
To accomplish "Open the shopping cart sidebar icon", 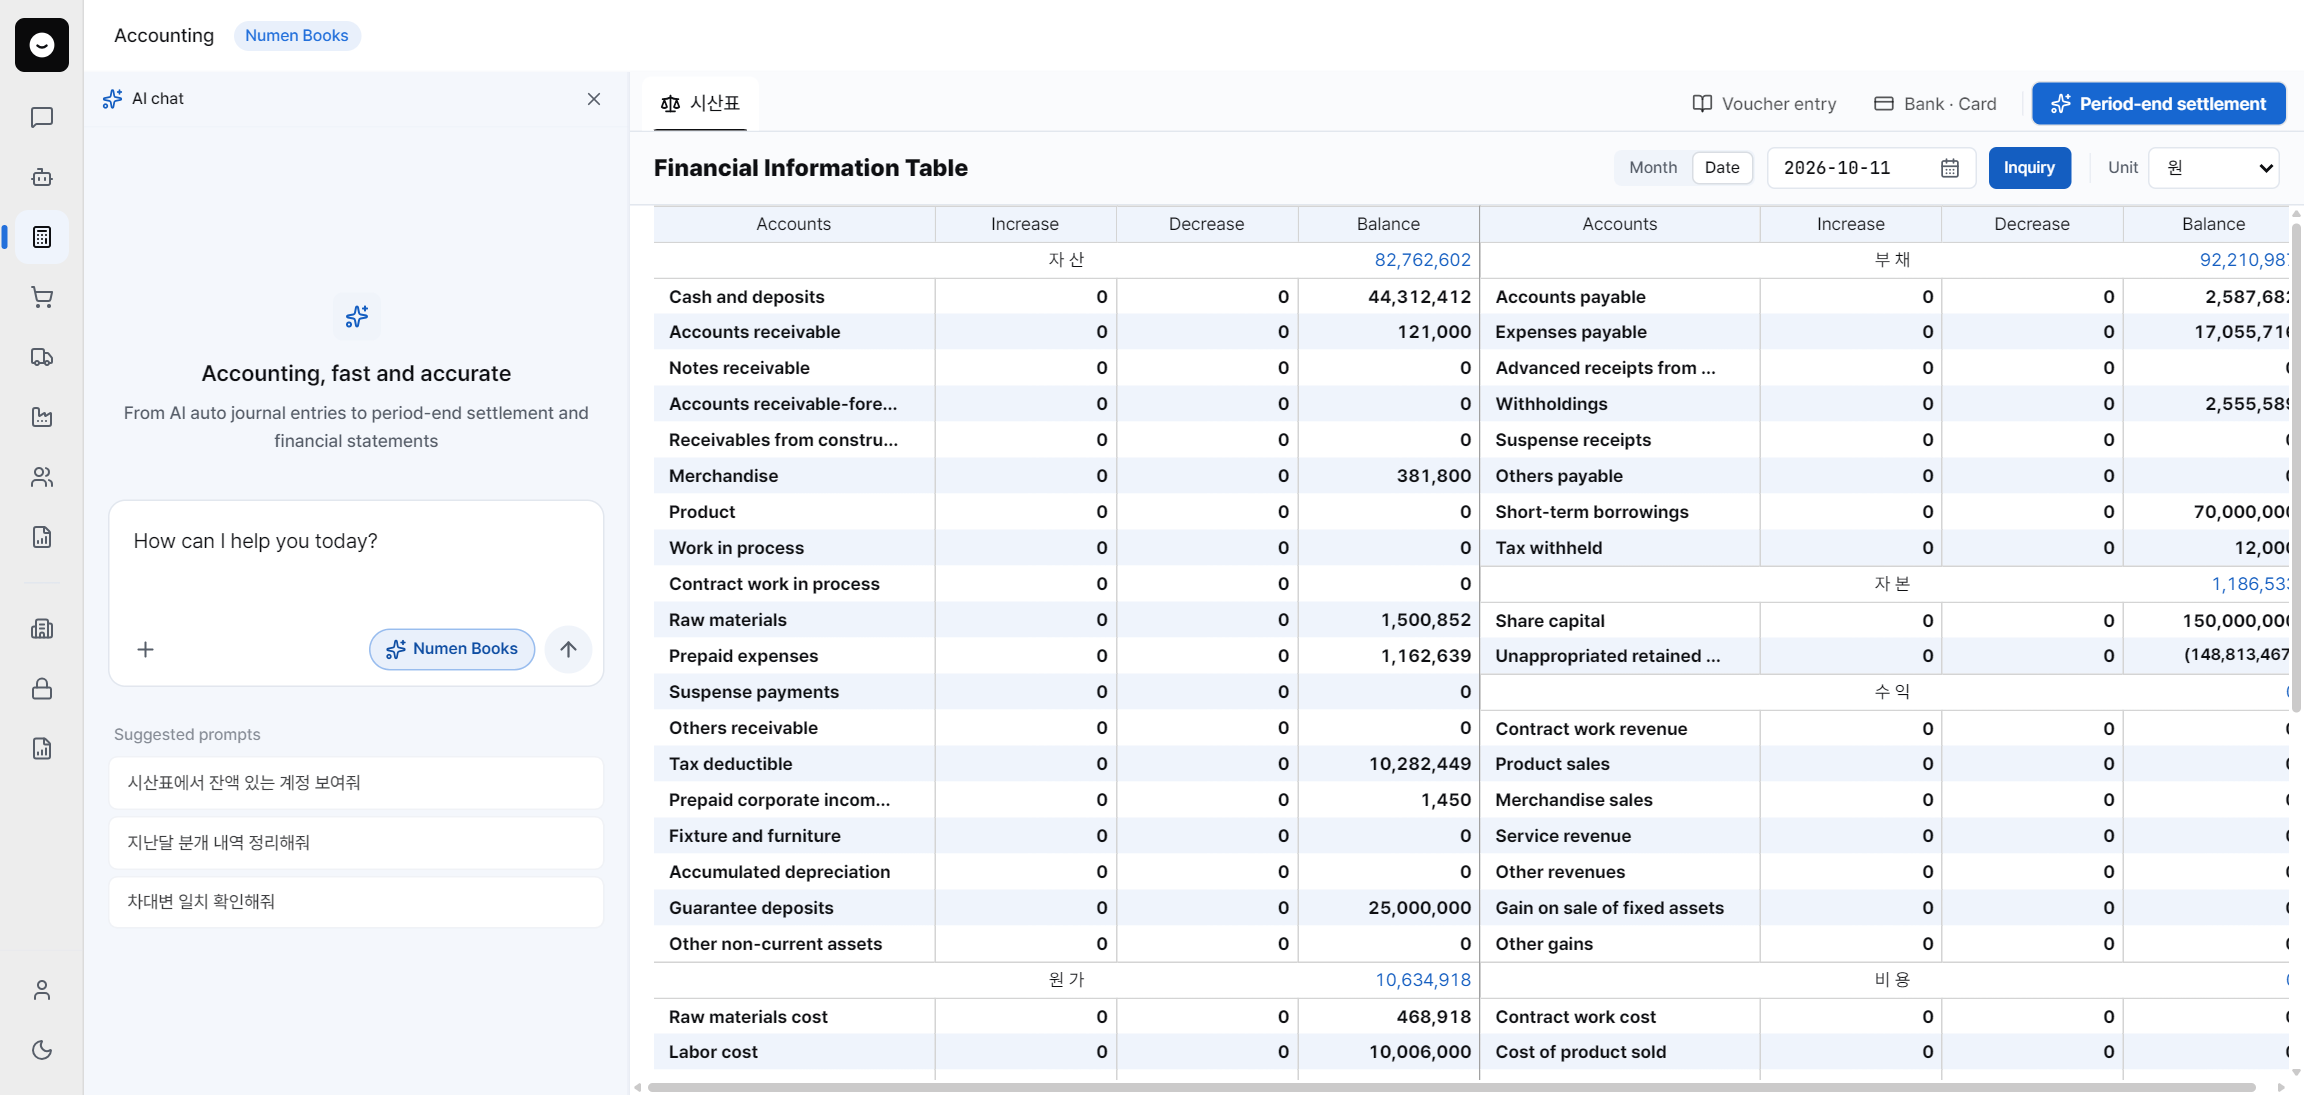I will [x=41, y=297].
